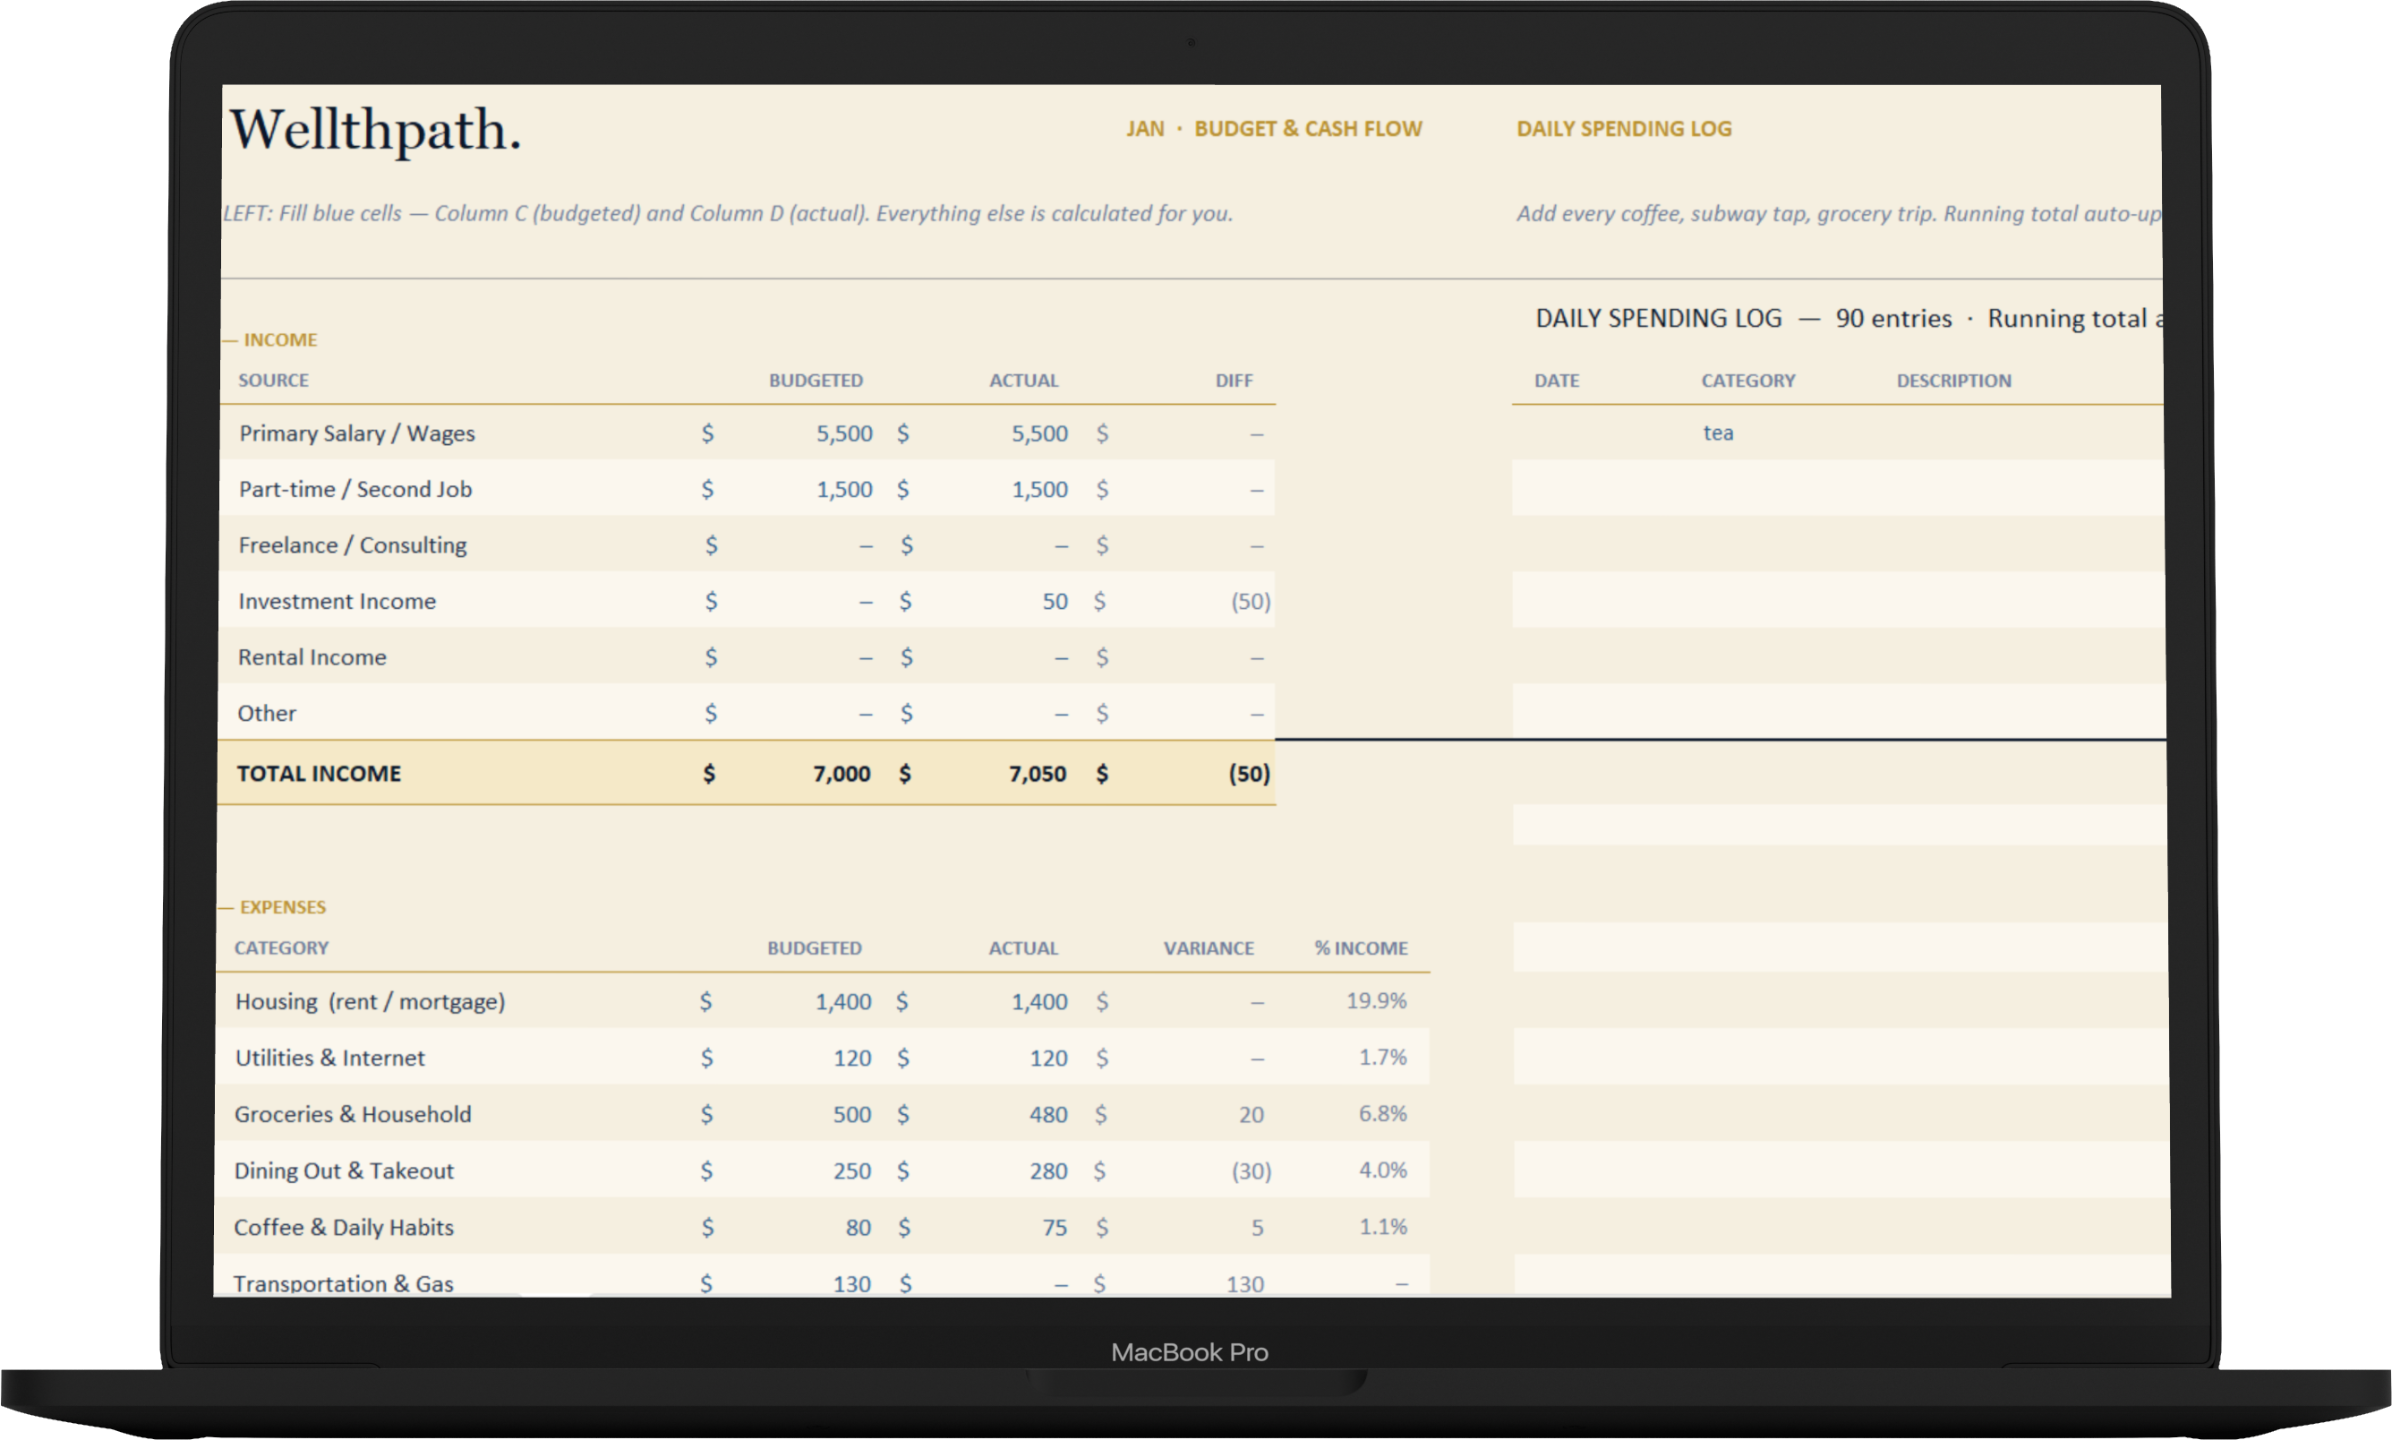Viewport: 2392px width, 1440px height.
Task: Select the CATEGORY header in the spending log
Action: (1748, 380)
